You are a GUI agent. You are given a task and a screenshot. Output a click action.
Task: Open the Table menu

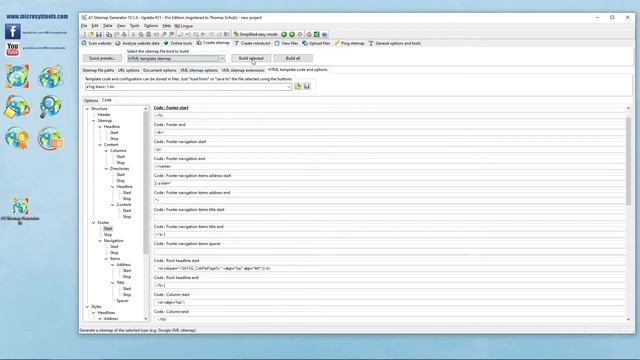click(107, 26)
